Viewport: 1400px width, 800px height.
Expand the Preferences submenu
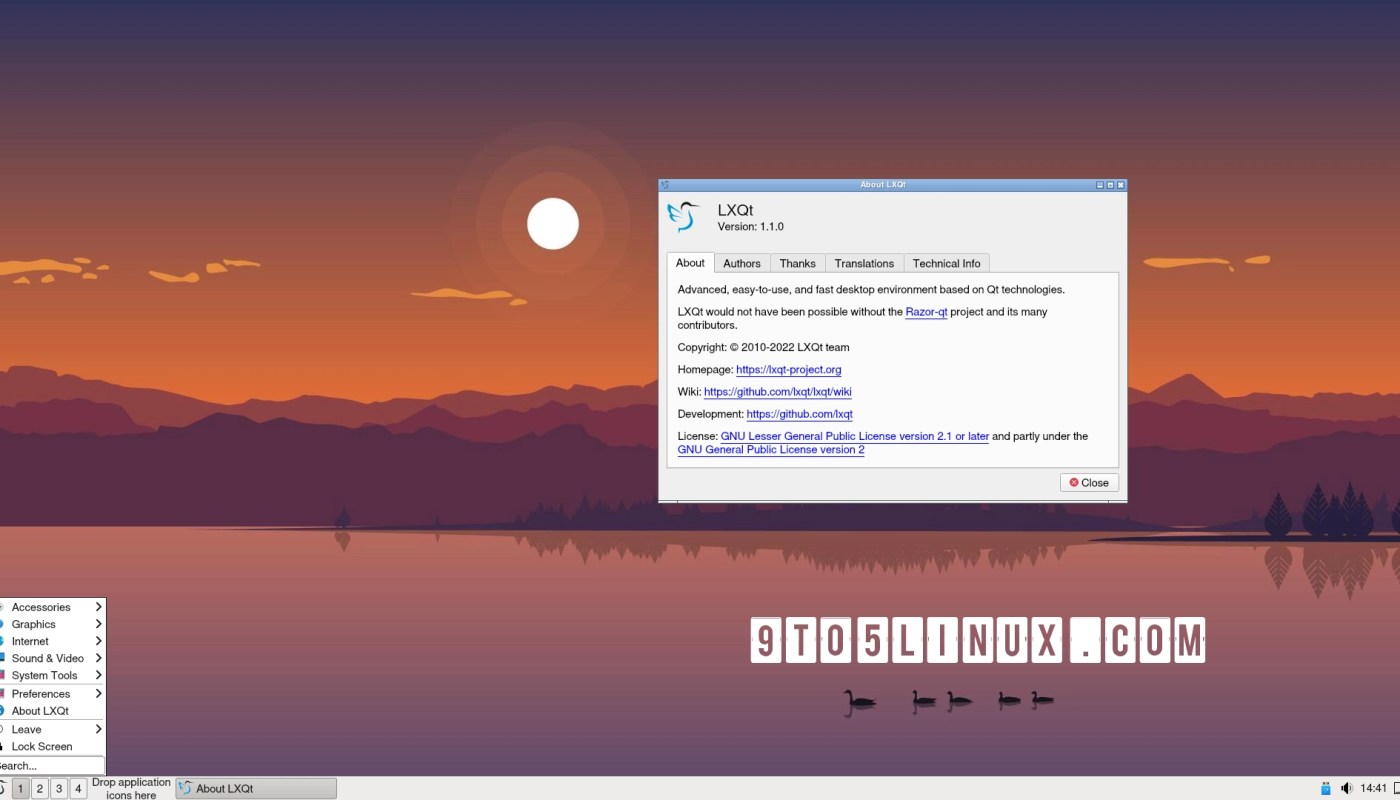[52, 693]
